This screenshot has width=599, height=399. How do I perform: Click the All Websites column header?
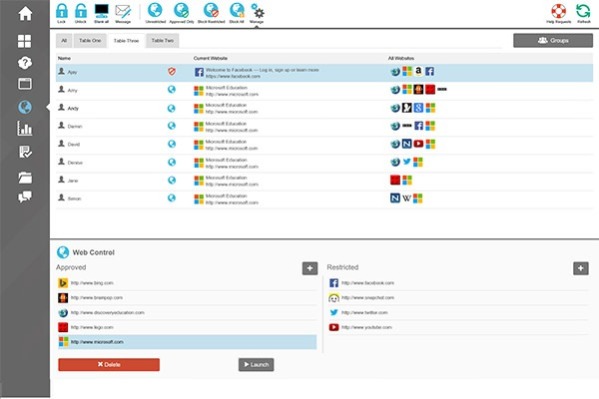pyautogui.click(x=401, y=58)
